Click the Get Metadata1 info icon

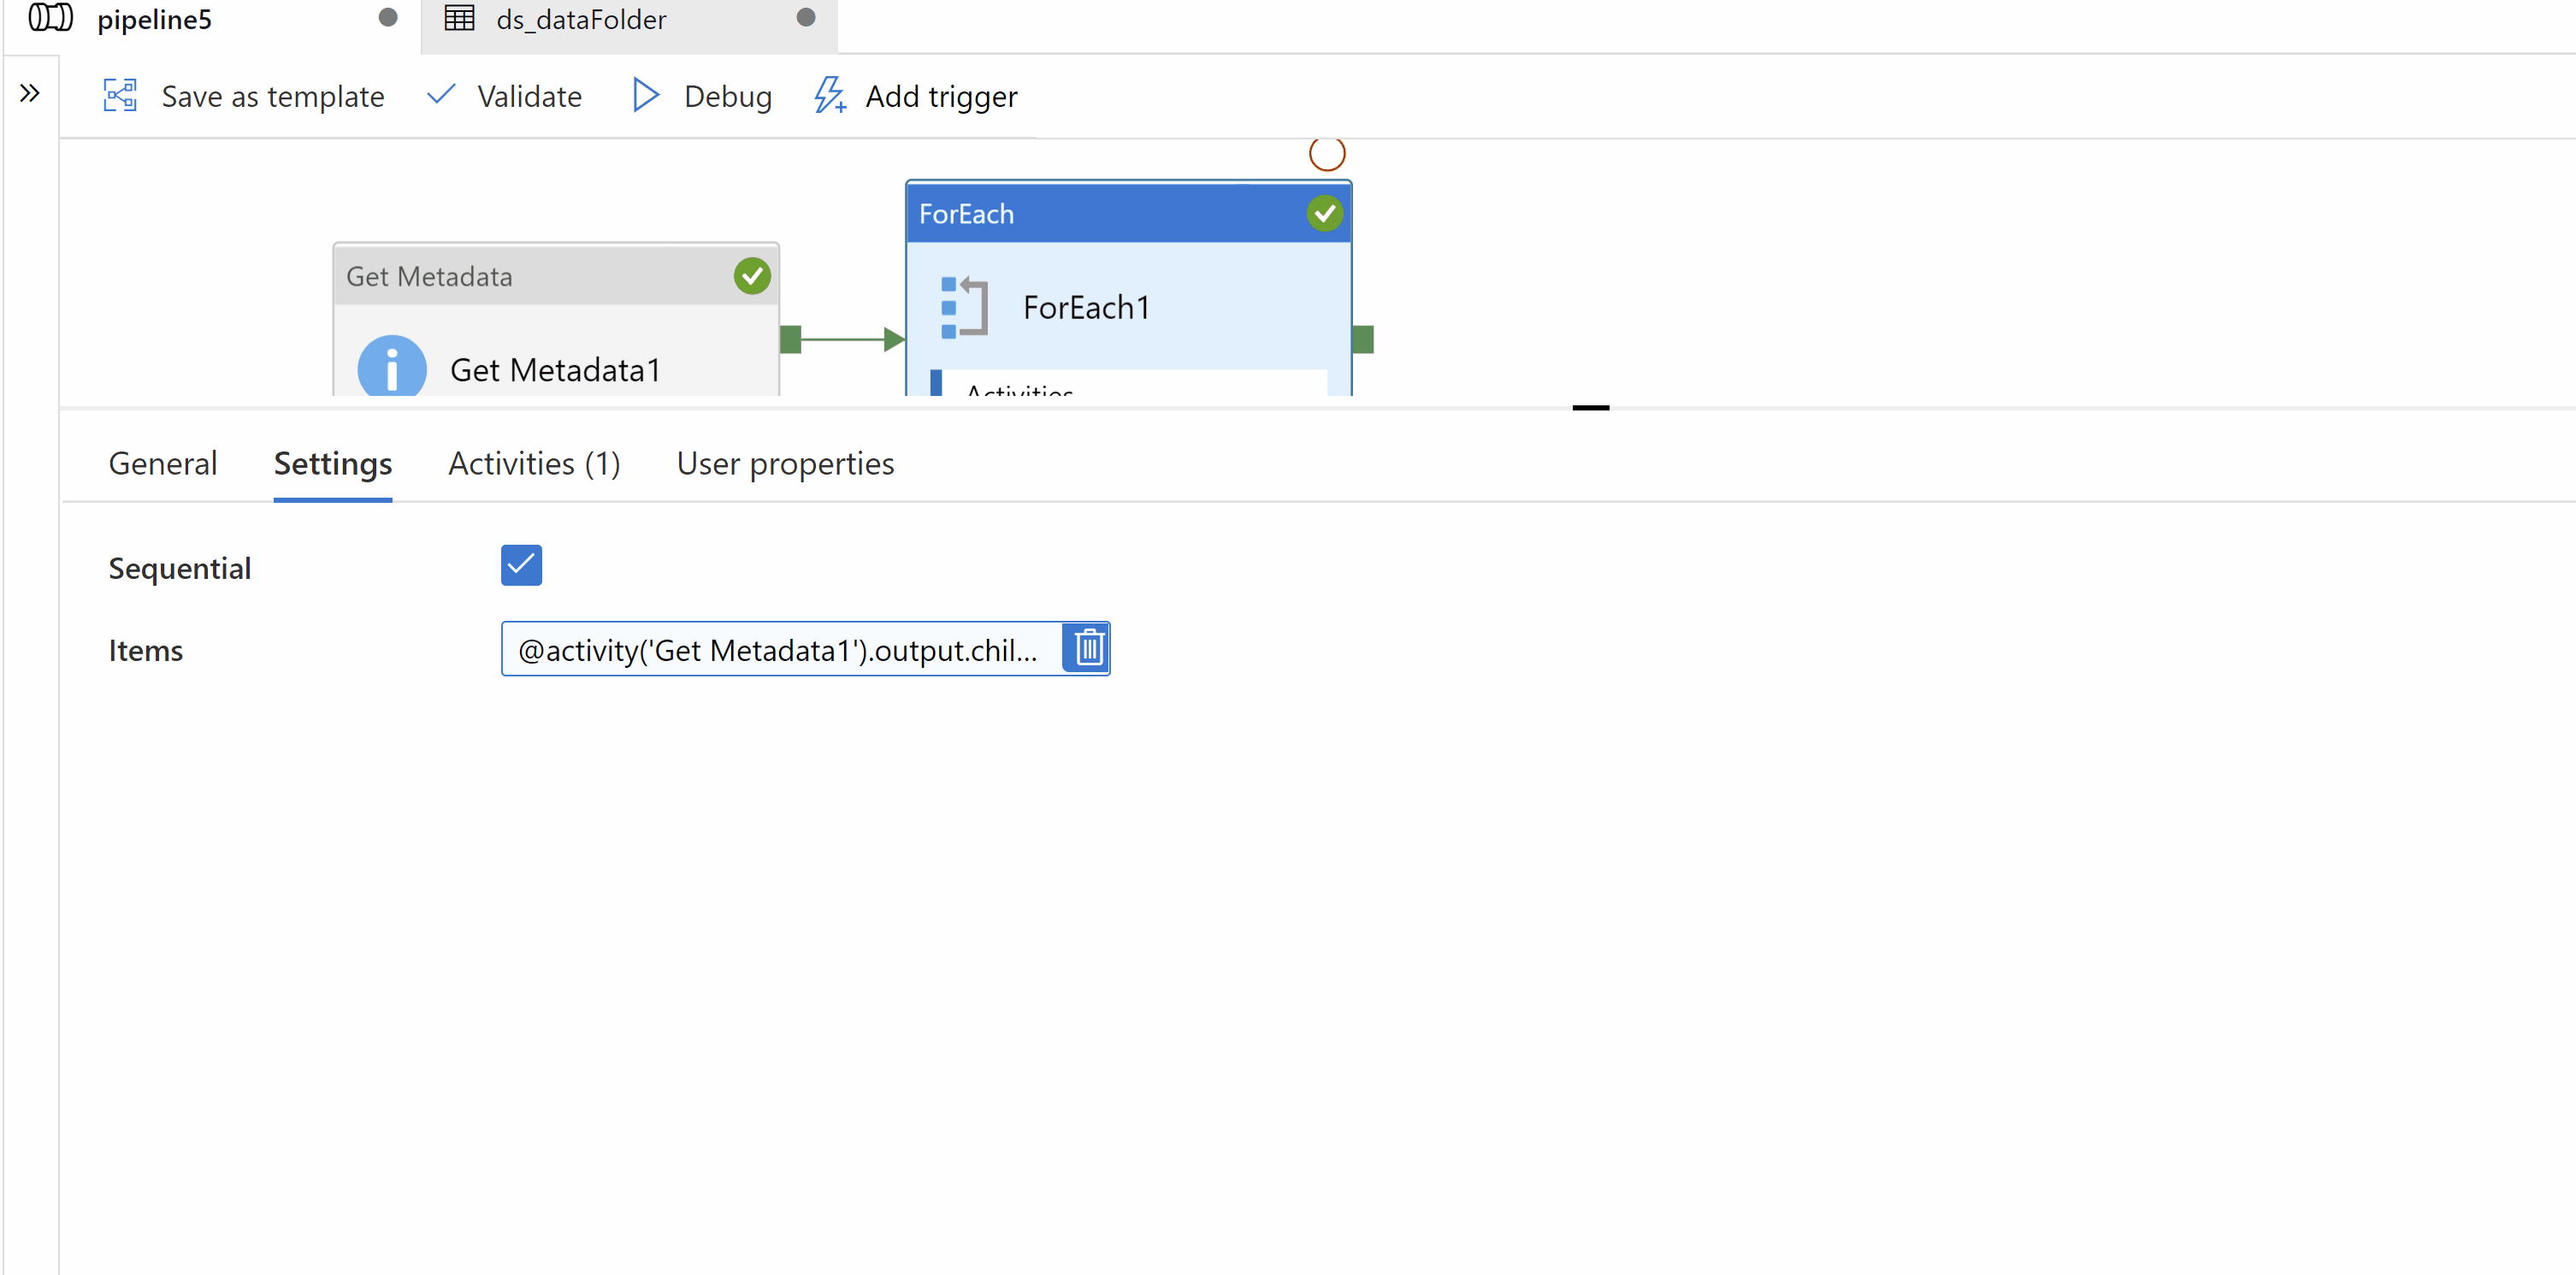[x=392, y=368]
